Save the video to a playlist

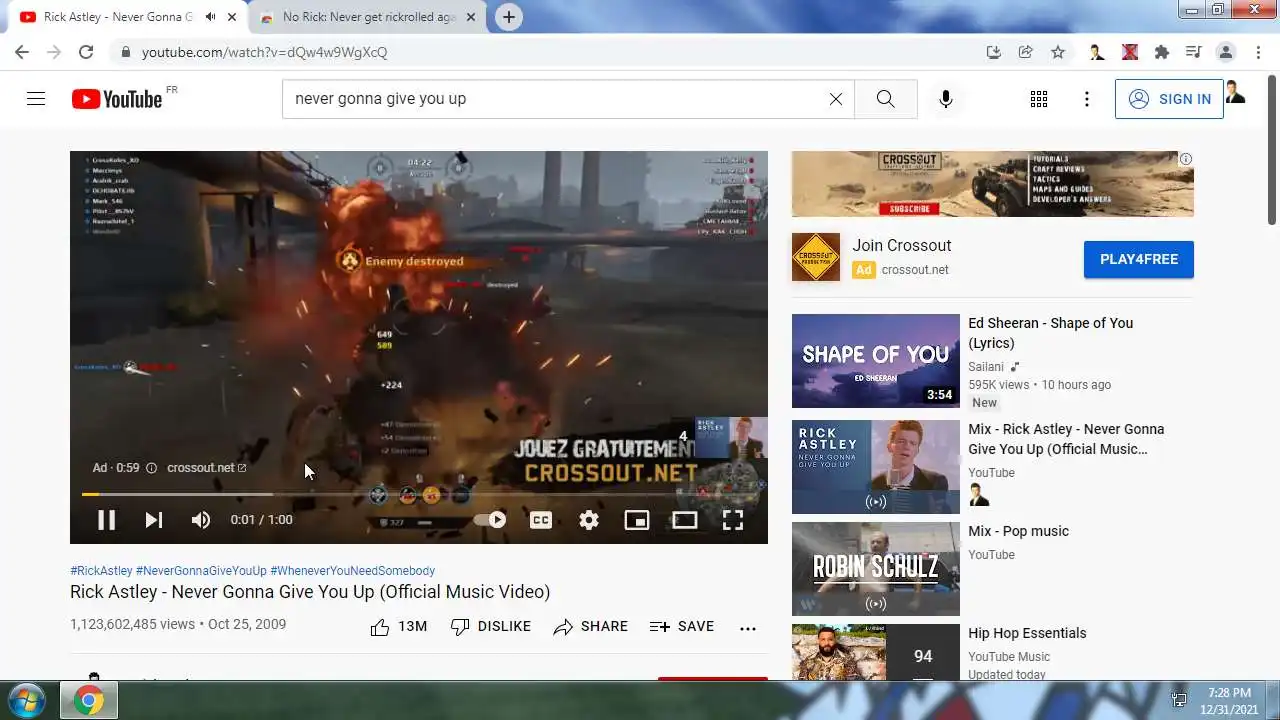click(x=682, y=627)
